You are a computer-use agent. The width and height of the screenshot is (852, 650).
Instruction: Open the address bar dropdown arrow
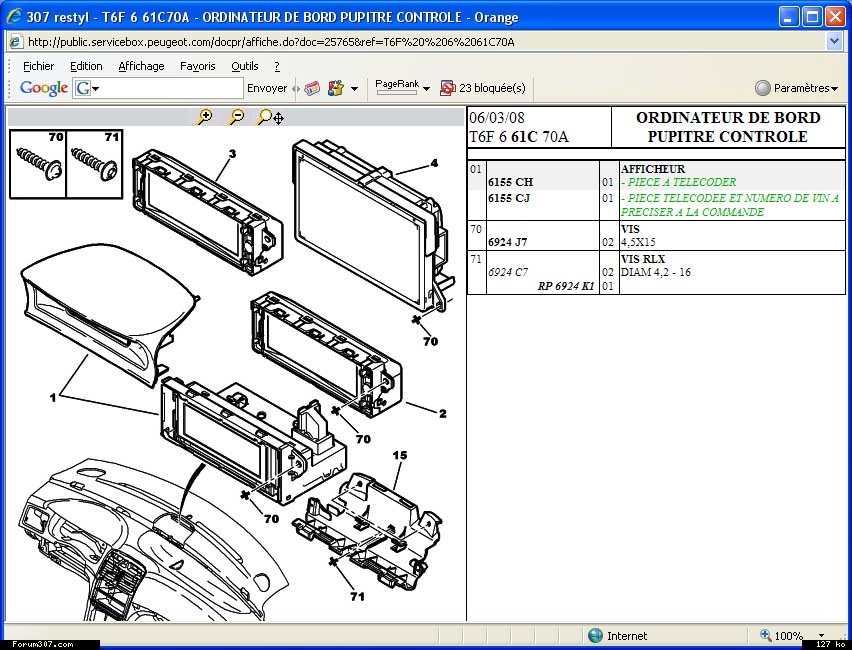pyautogui.click(x=835, y=41)
